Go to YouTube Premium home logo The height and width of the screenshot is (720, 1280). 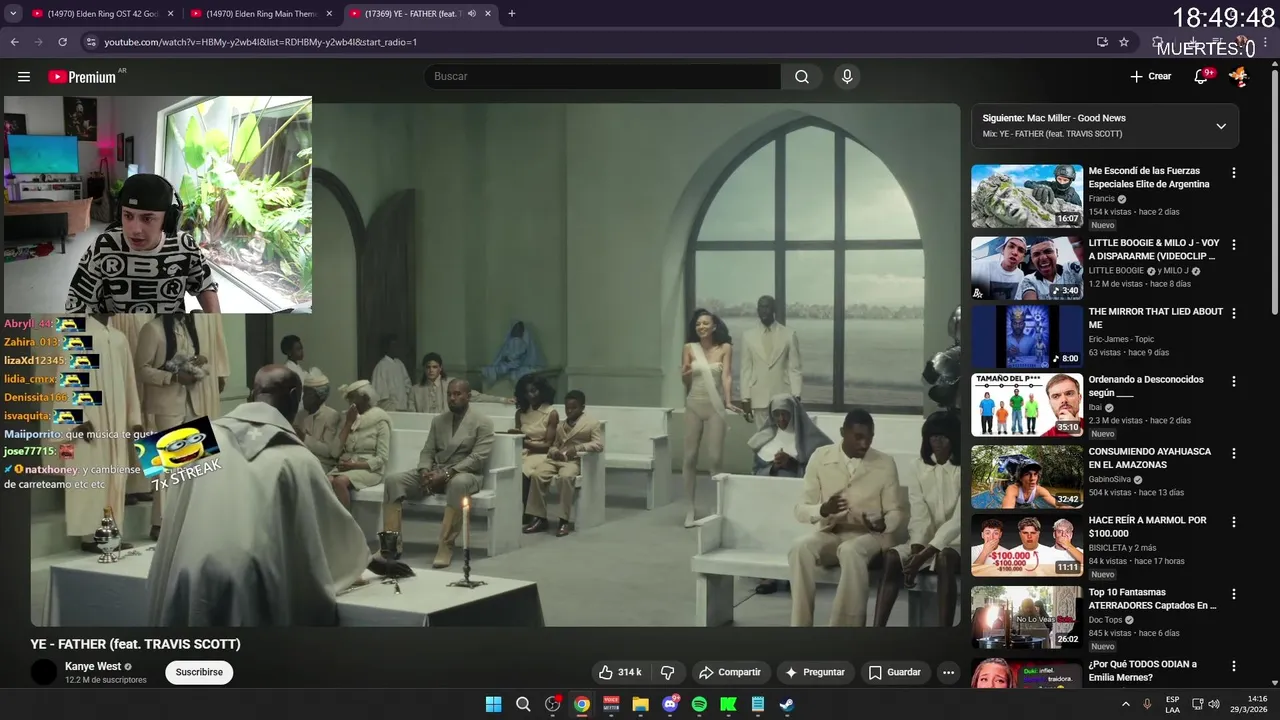pyautogui.click(x=82, y=77)
